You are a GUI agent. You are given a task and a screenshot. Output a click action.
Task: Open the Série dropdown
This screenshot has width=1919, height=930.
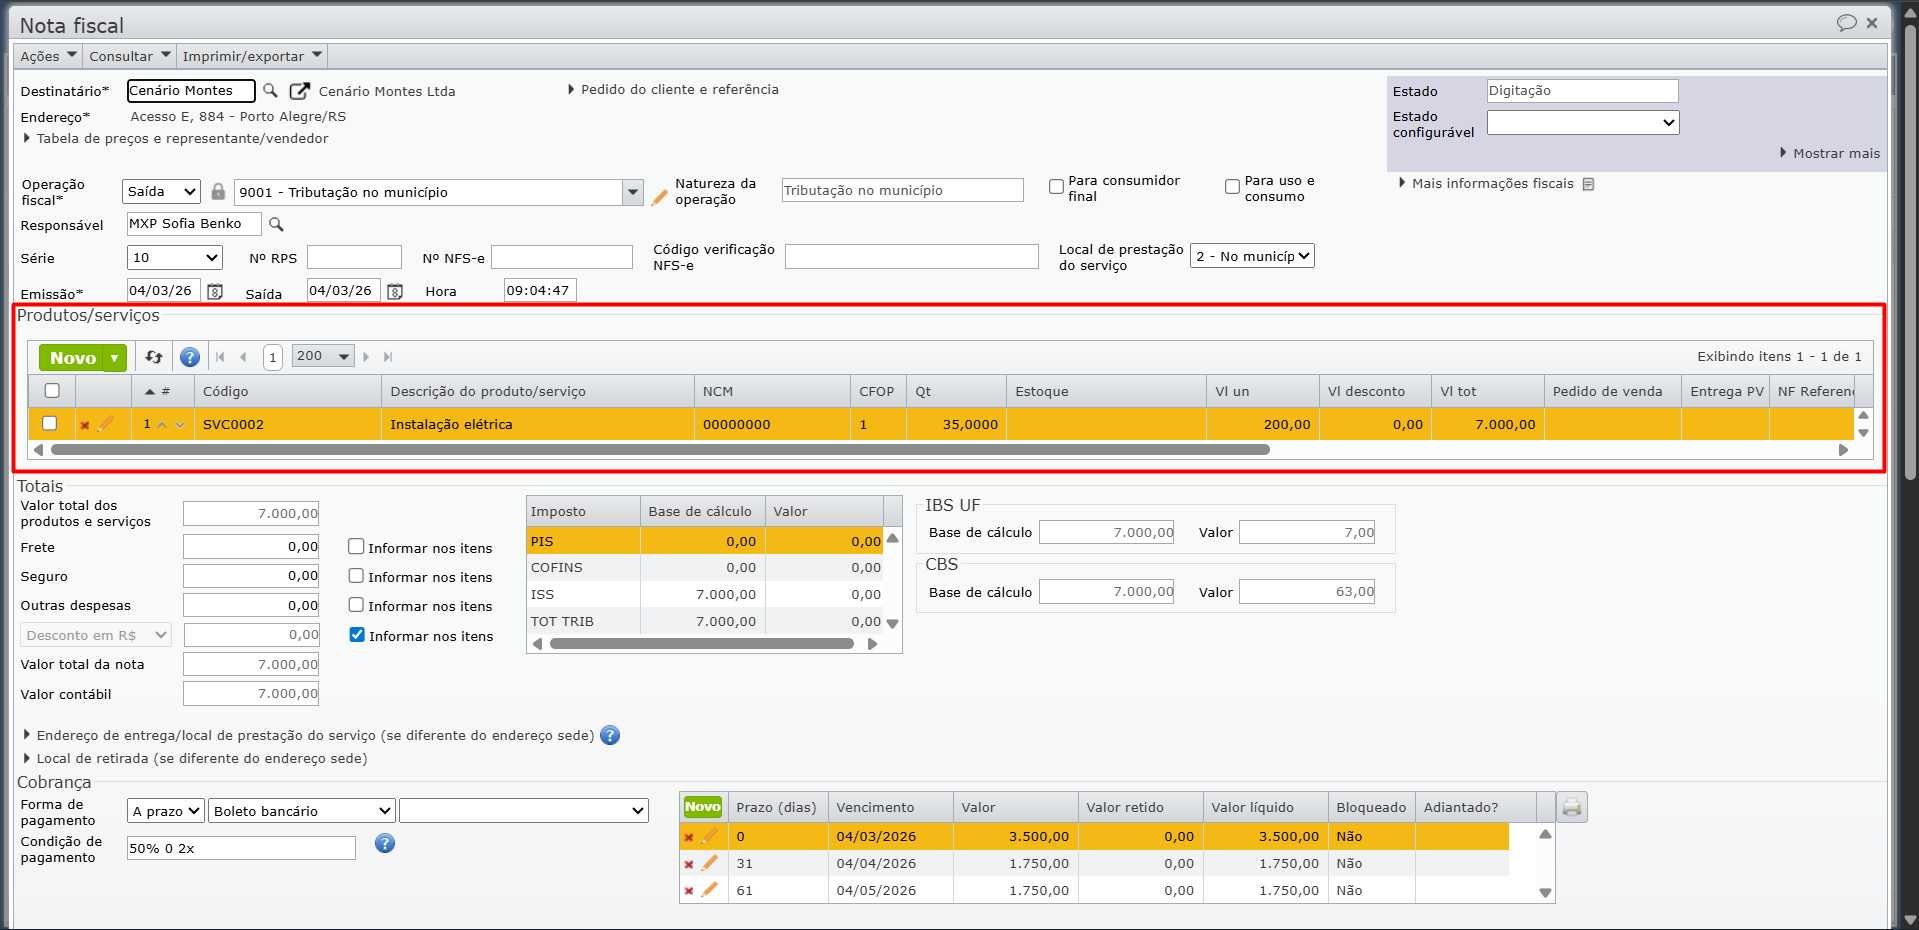click(x=175, y=258)
